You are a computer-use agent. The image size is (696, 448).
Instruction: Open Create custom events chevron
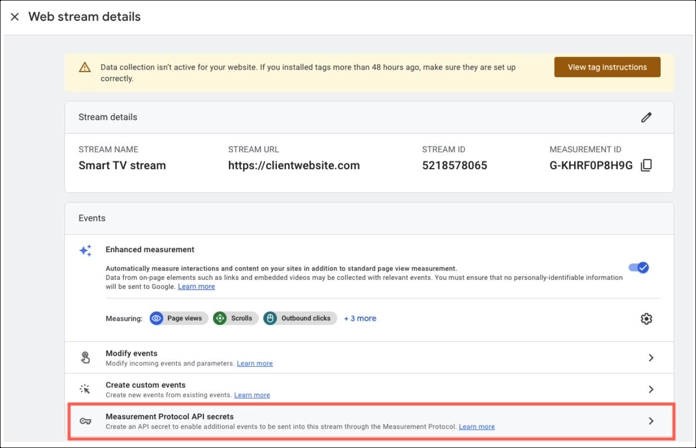tap(651, 389)
